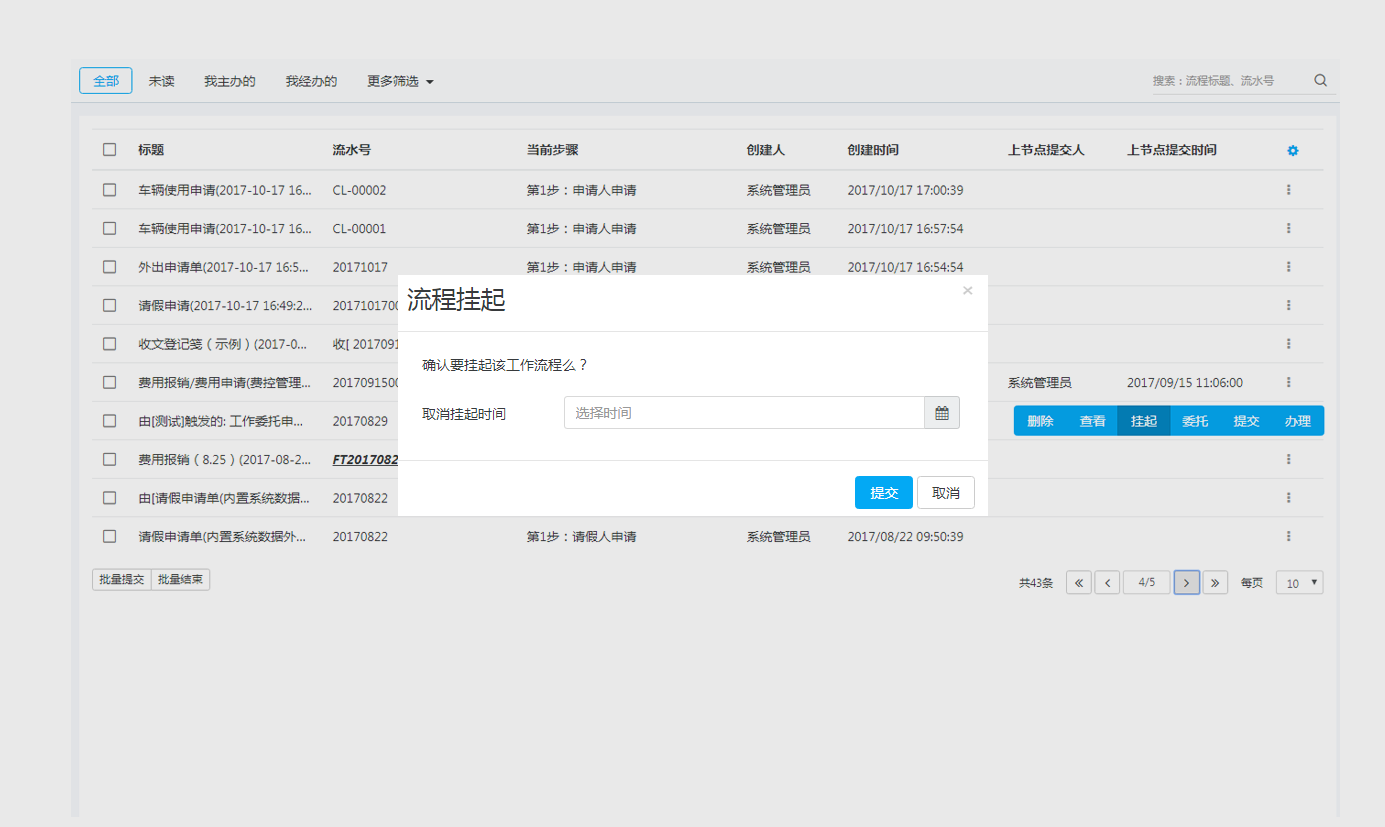Click 取消 button in the dialog
The height and width of the screenshot is (827, 1385).
pos(945,493)
